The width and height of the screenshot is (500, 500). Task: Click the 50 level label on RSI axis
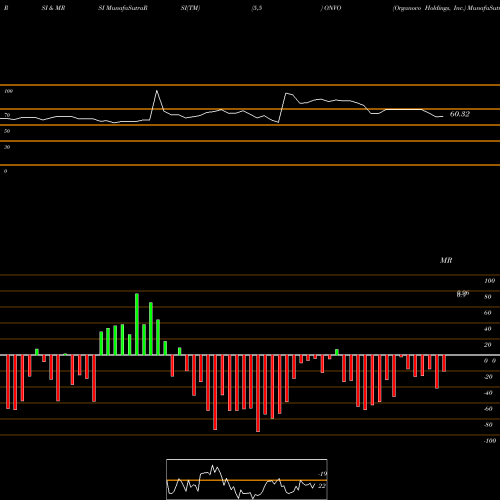tap(7, 131)
